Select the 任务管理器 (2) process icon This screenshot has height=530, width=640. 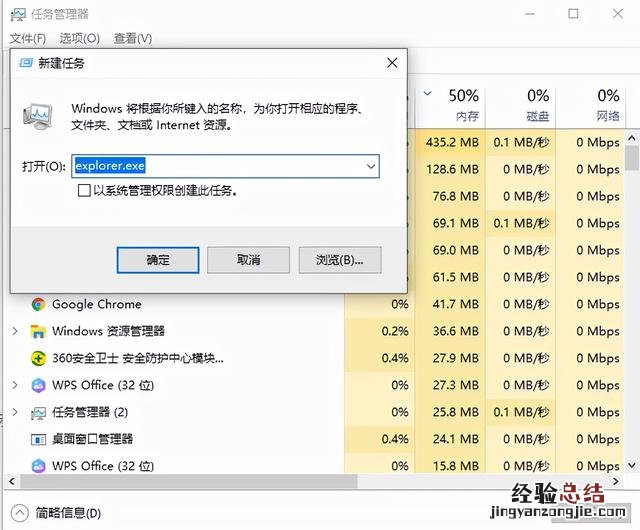coord(38,413)
